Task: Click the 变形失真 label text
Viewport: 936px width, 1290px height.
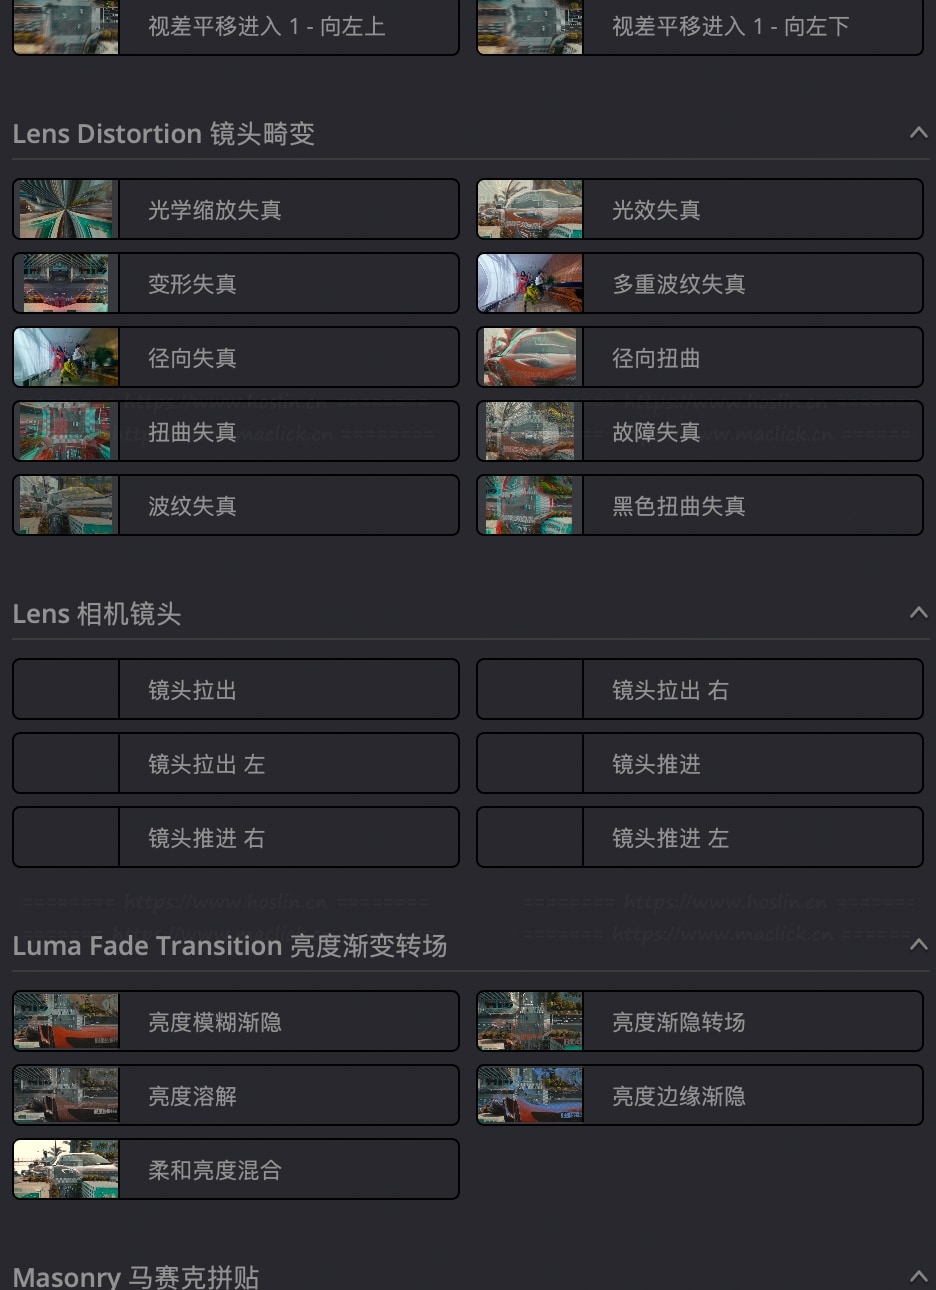Action: point(192,284)
